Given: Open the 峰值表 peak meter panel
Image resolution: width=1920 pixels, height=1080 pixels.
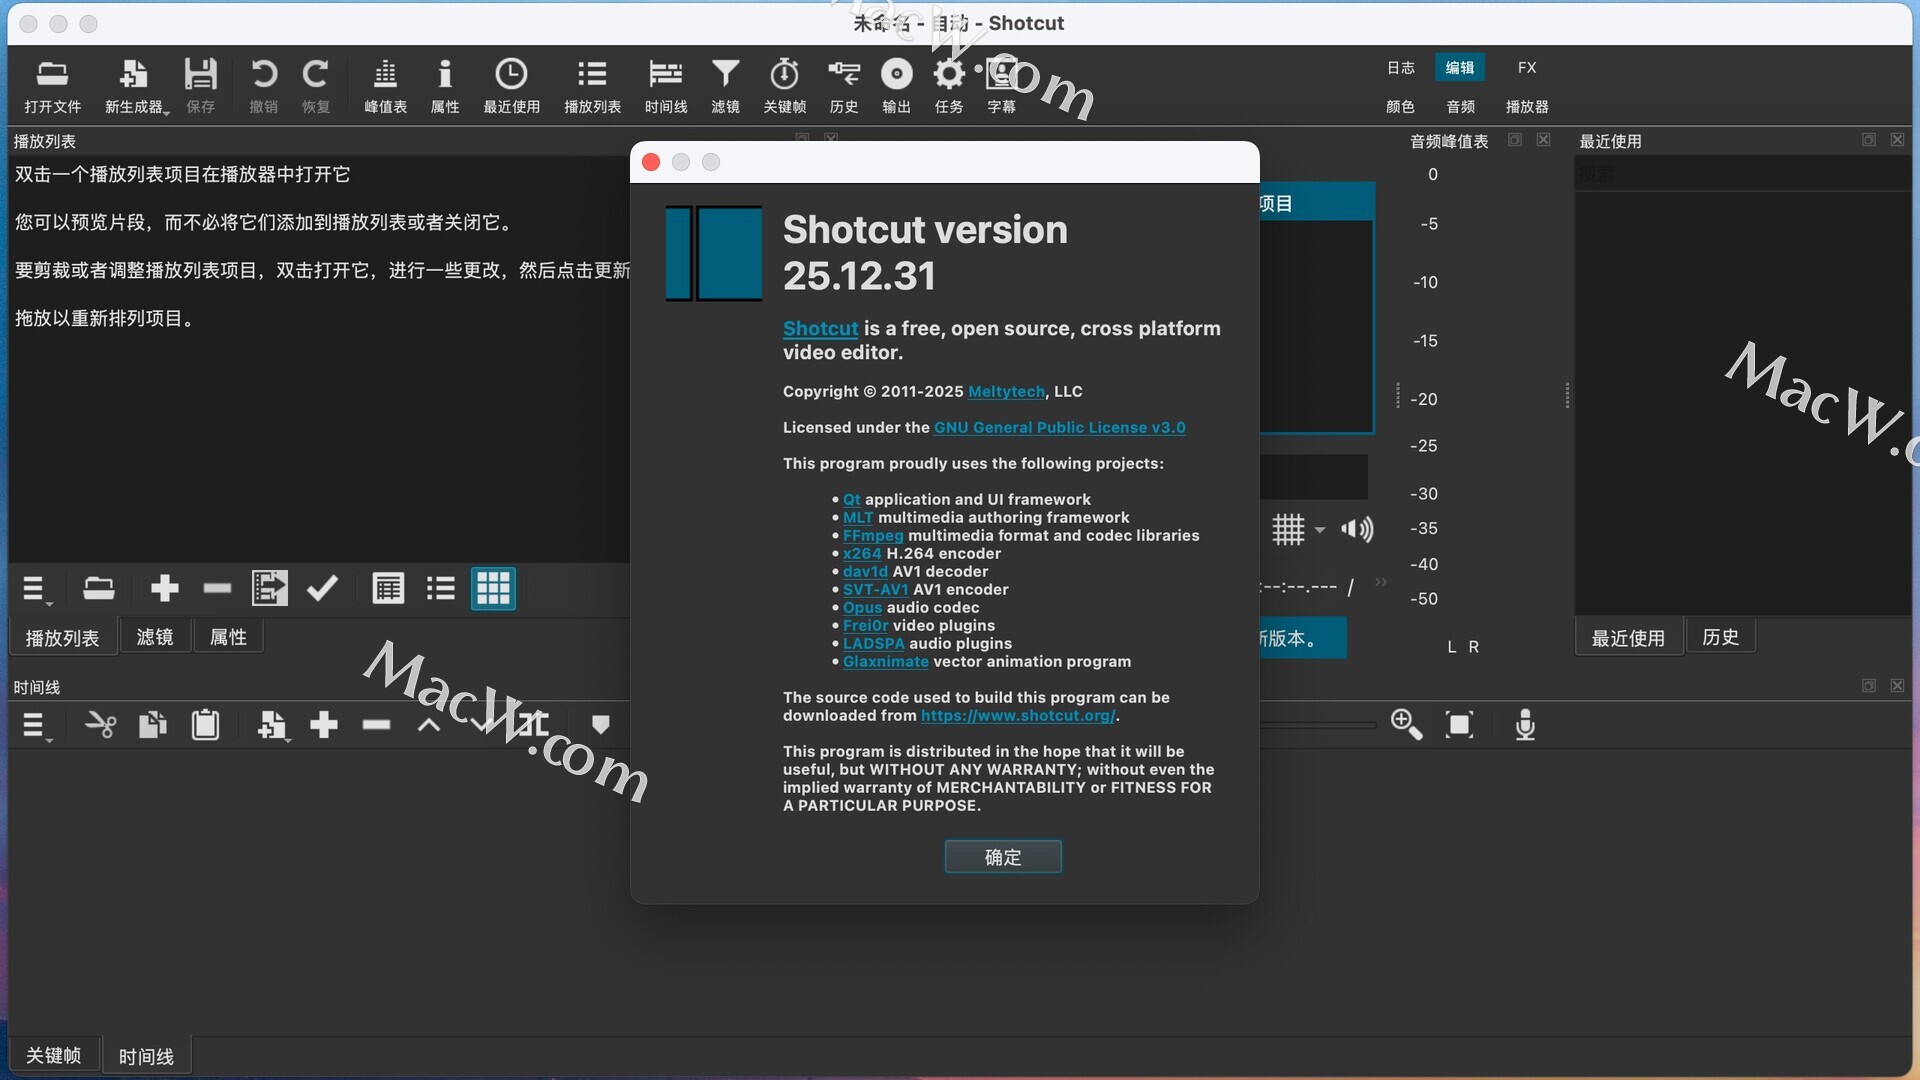Looking at the screenshot, I should tap(385, 75).
